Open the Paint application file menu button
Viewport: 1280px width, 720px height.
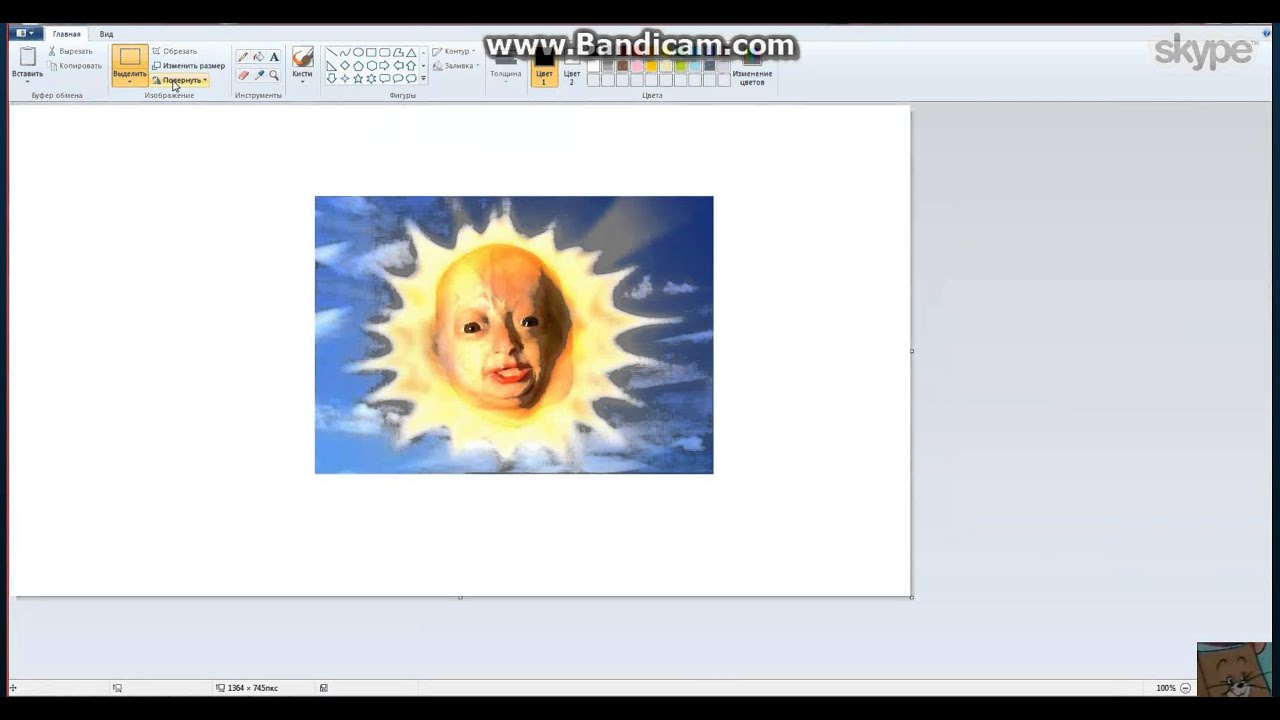pos(25,33)
